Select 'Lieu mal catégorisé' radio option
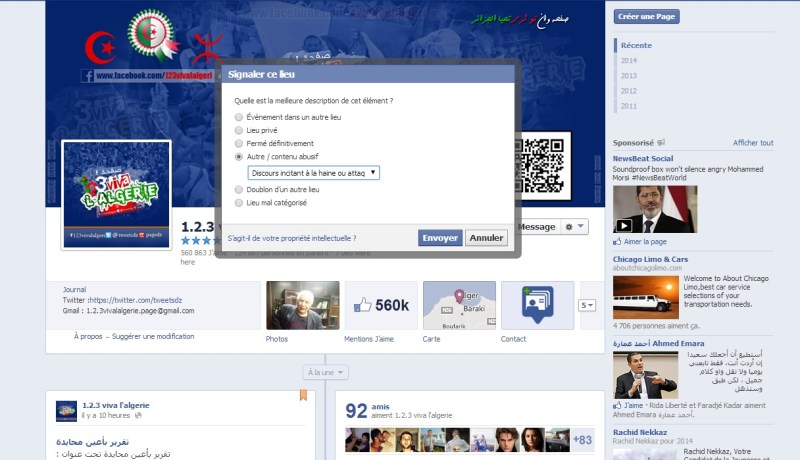The height and width of the screenshot is (460, 800). [238, 203]
